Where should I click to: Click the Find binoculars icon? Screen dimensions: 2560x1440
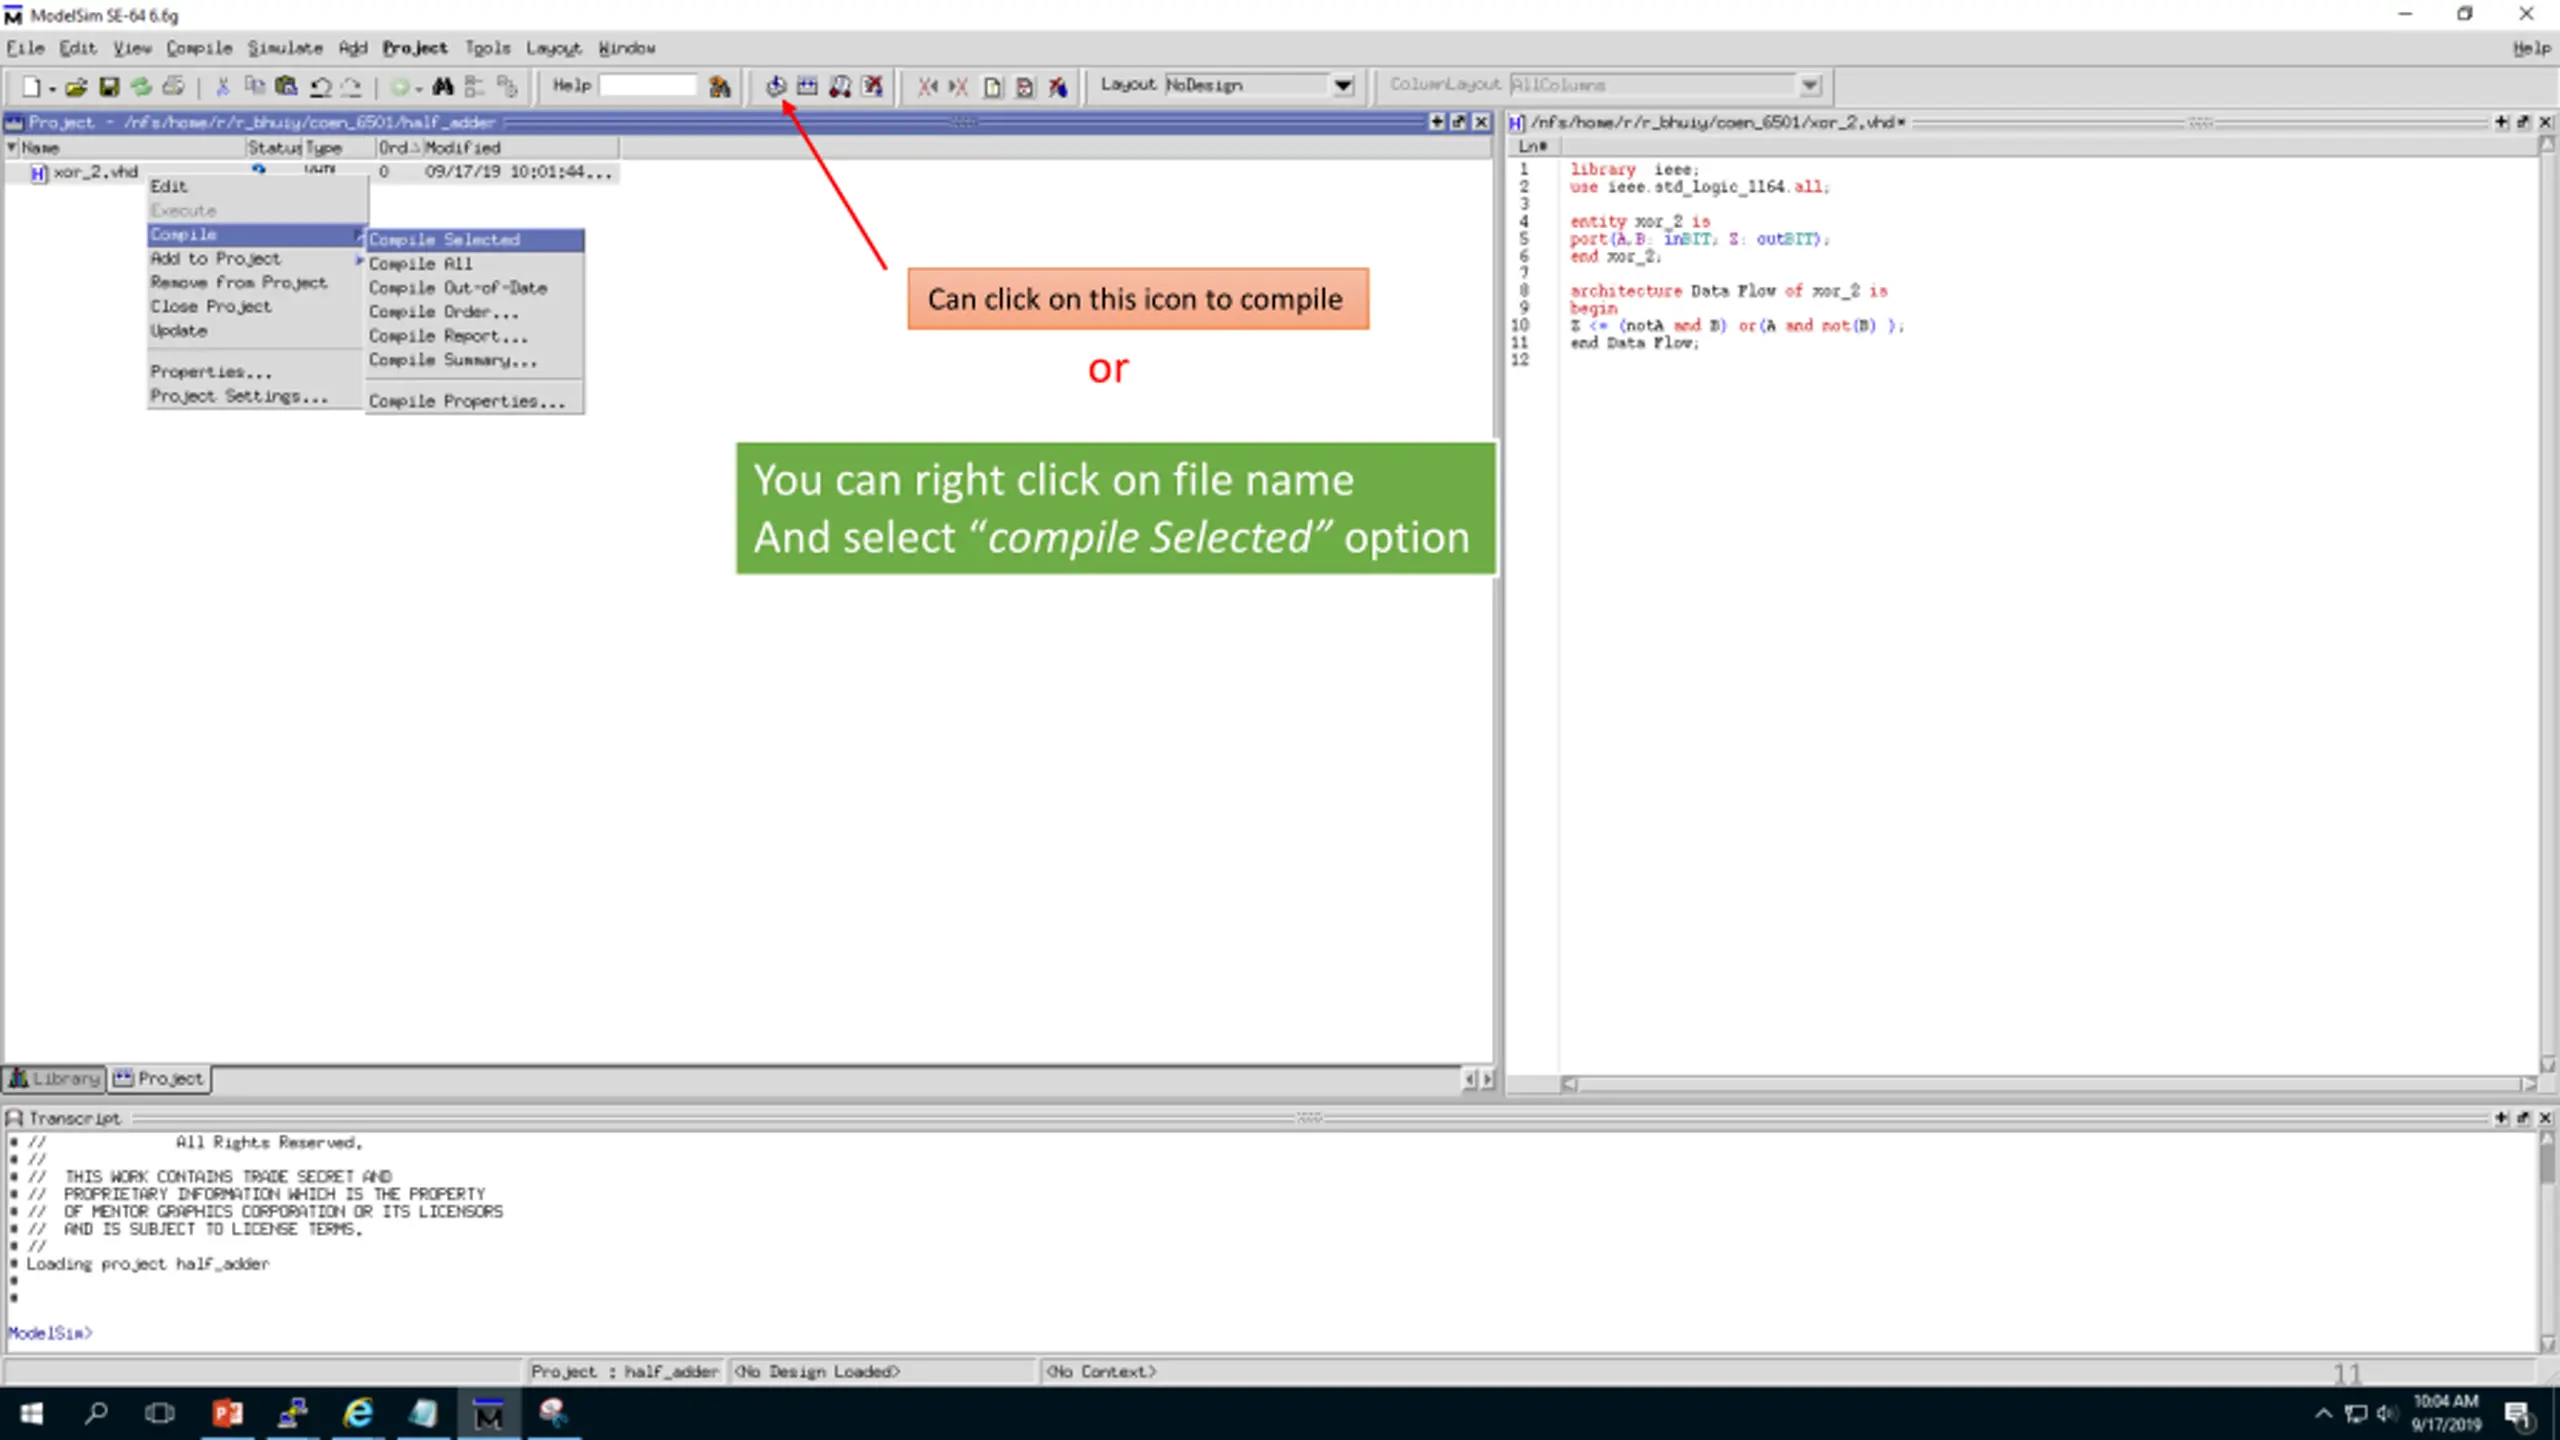pos(443,87)
